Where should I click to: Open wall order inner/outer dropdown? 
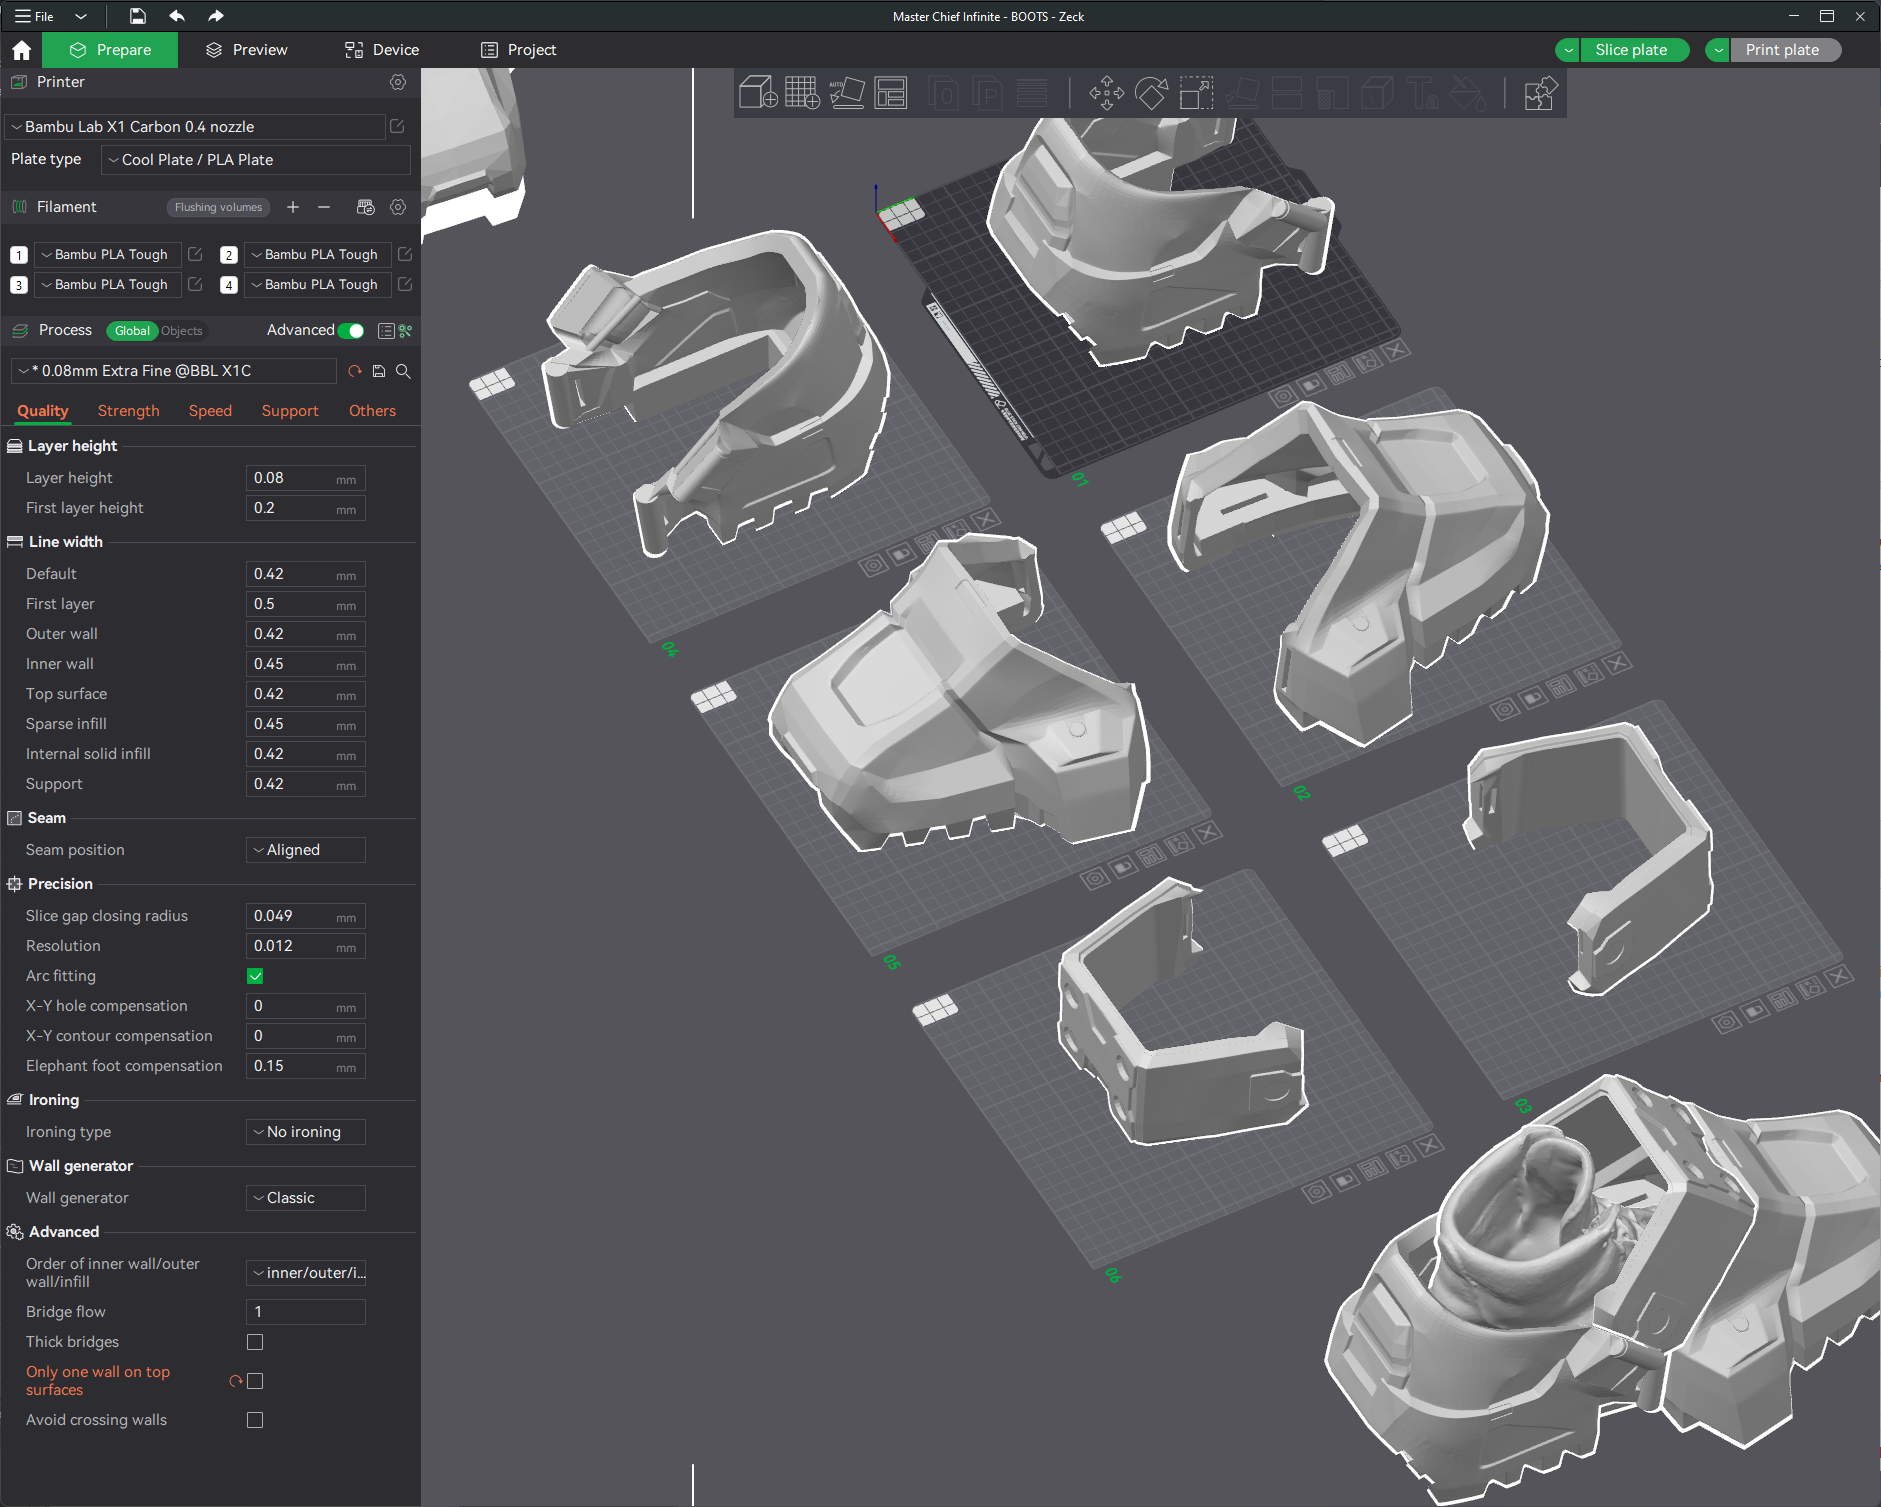click(x=306, y=1273)
